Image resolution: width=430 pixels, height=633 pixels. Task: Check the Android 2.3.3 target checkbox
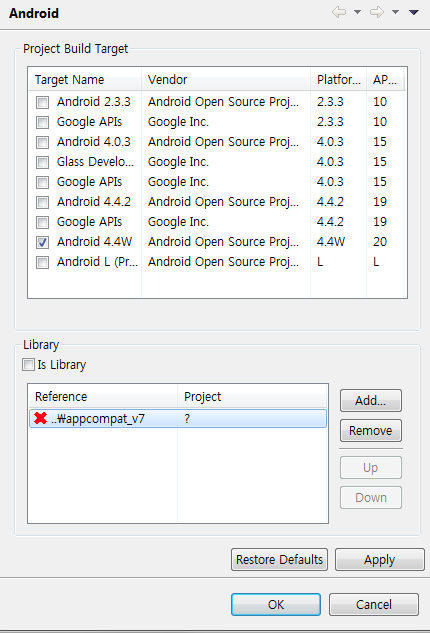point(42,102)
